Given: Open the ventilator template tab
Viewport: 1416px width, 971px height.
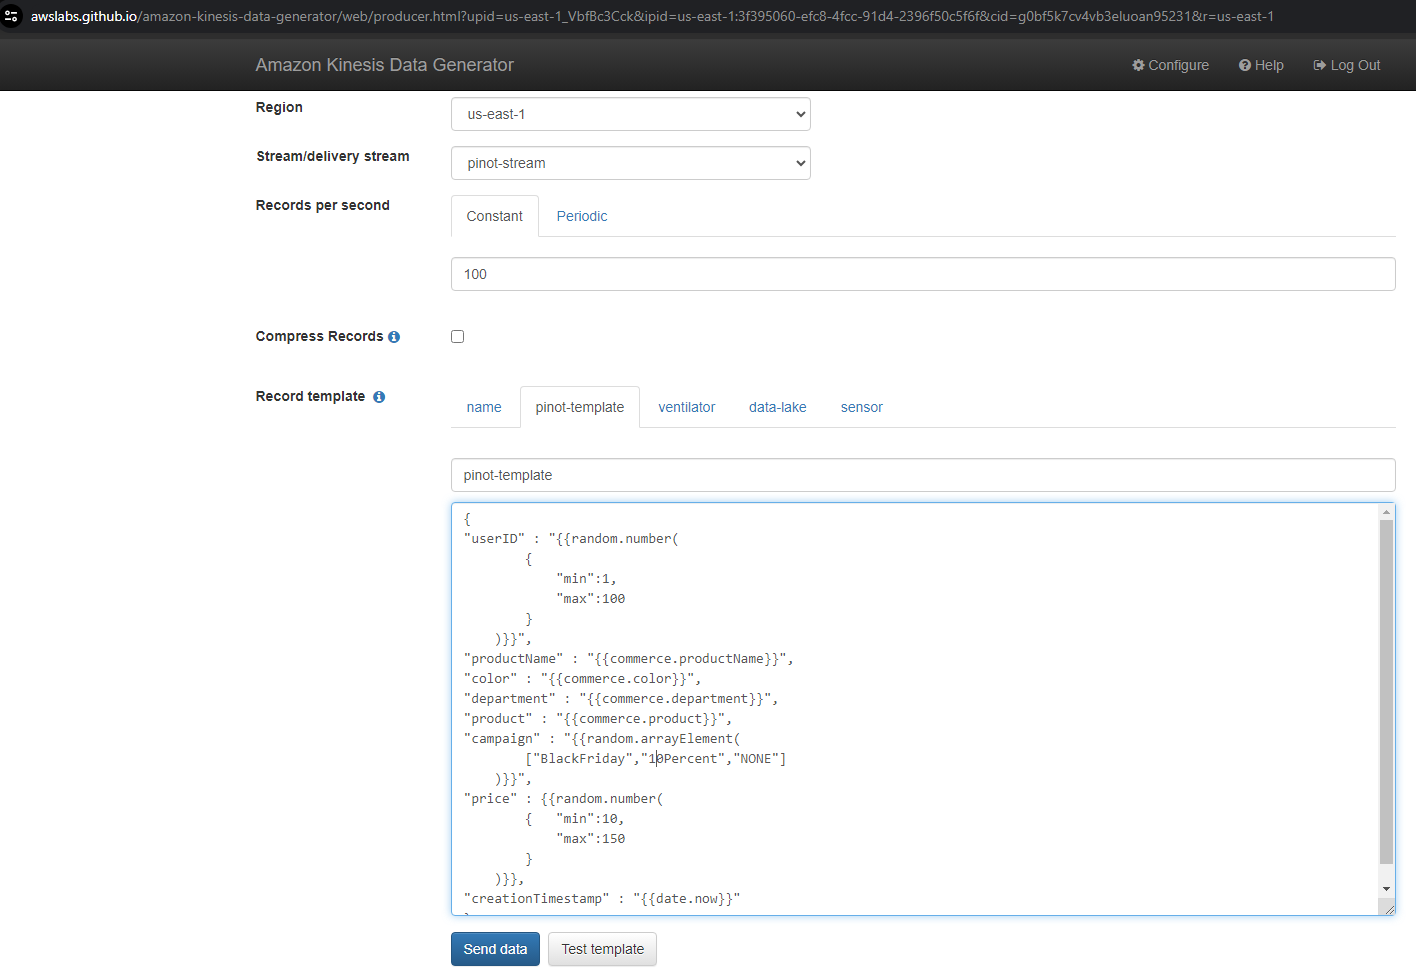Looking at the screenshot, I should [686, 407].
